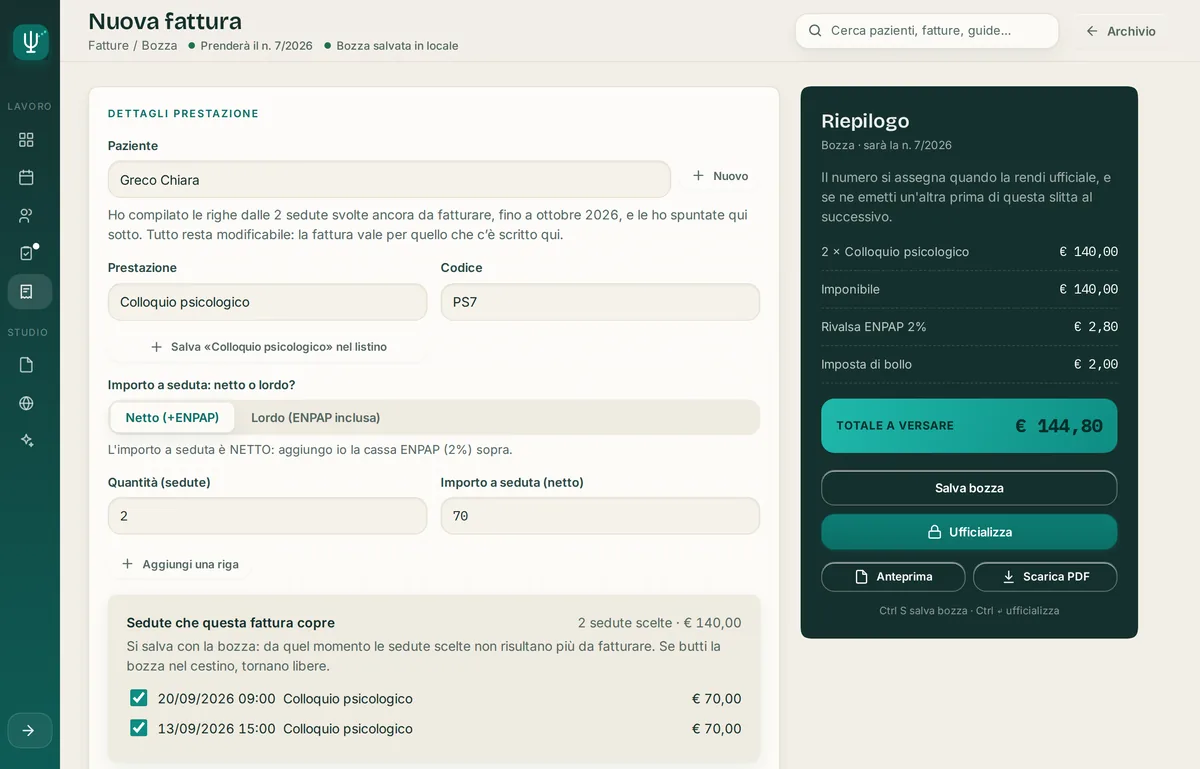
Task: Click the Rivalsa ENPAP 2% summary line
Action: (969, 327)
